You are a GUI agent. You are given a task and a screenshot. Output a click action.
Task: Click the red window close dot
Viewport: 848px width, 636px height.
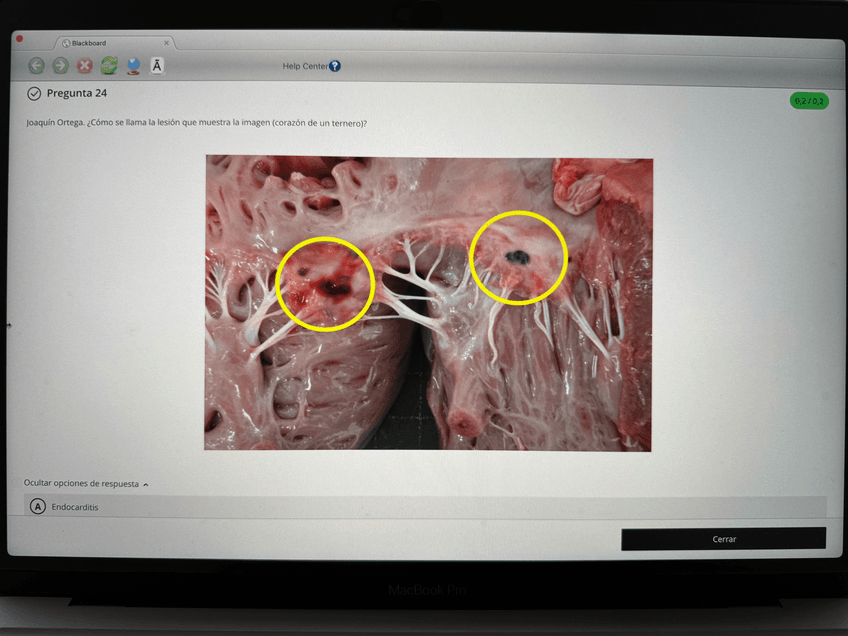coord(19,39)
